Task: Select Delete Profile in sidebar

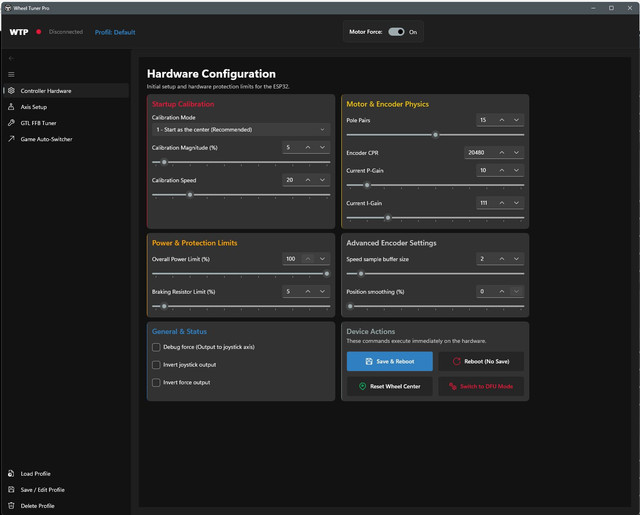Action: (x=67, y=506)
